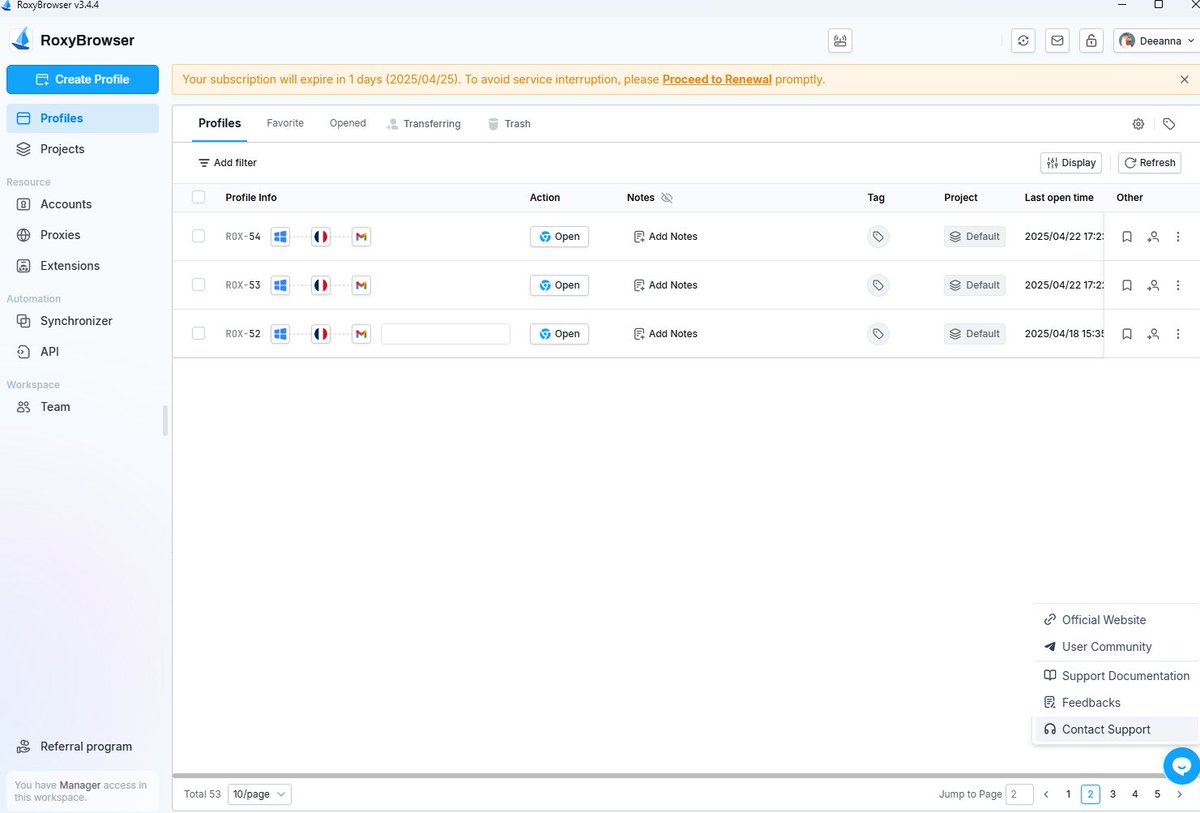Viewport: 1200px width, 813px height.
Task: Switch to the Opened tab
Action: [348, 123]
